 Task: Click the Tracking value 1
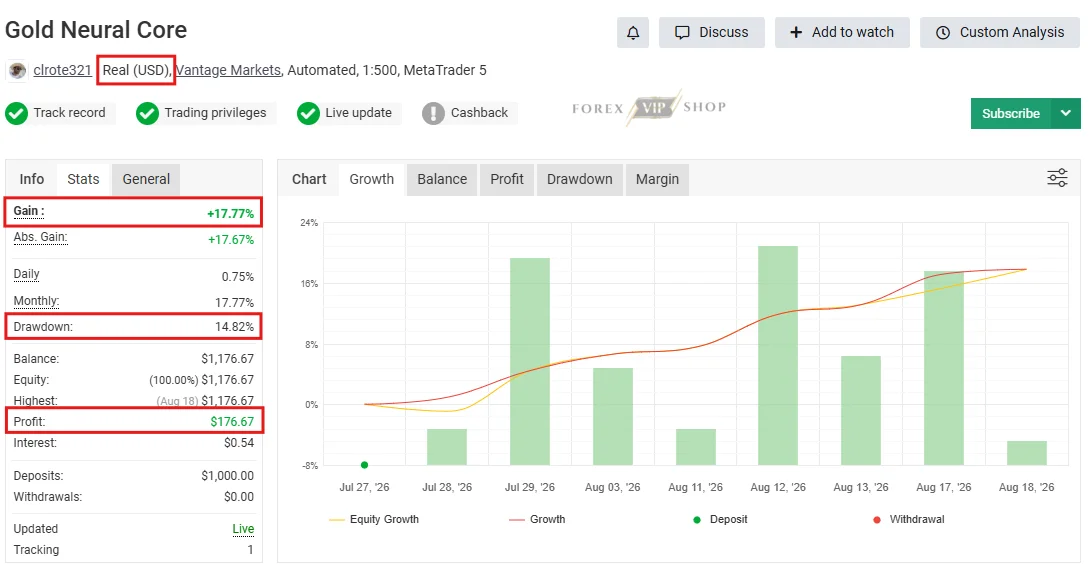250,550
